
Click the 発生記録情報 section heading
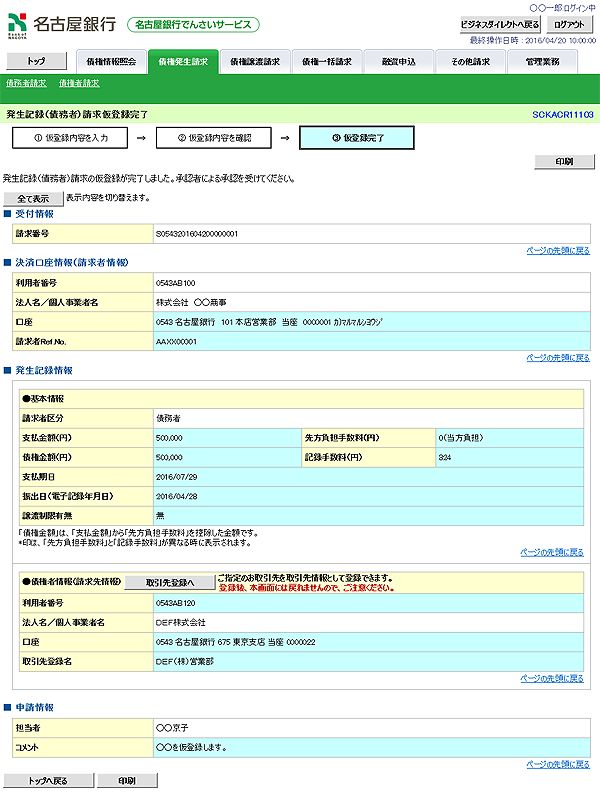[x=44, y=370]
